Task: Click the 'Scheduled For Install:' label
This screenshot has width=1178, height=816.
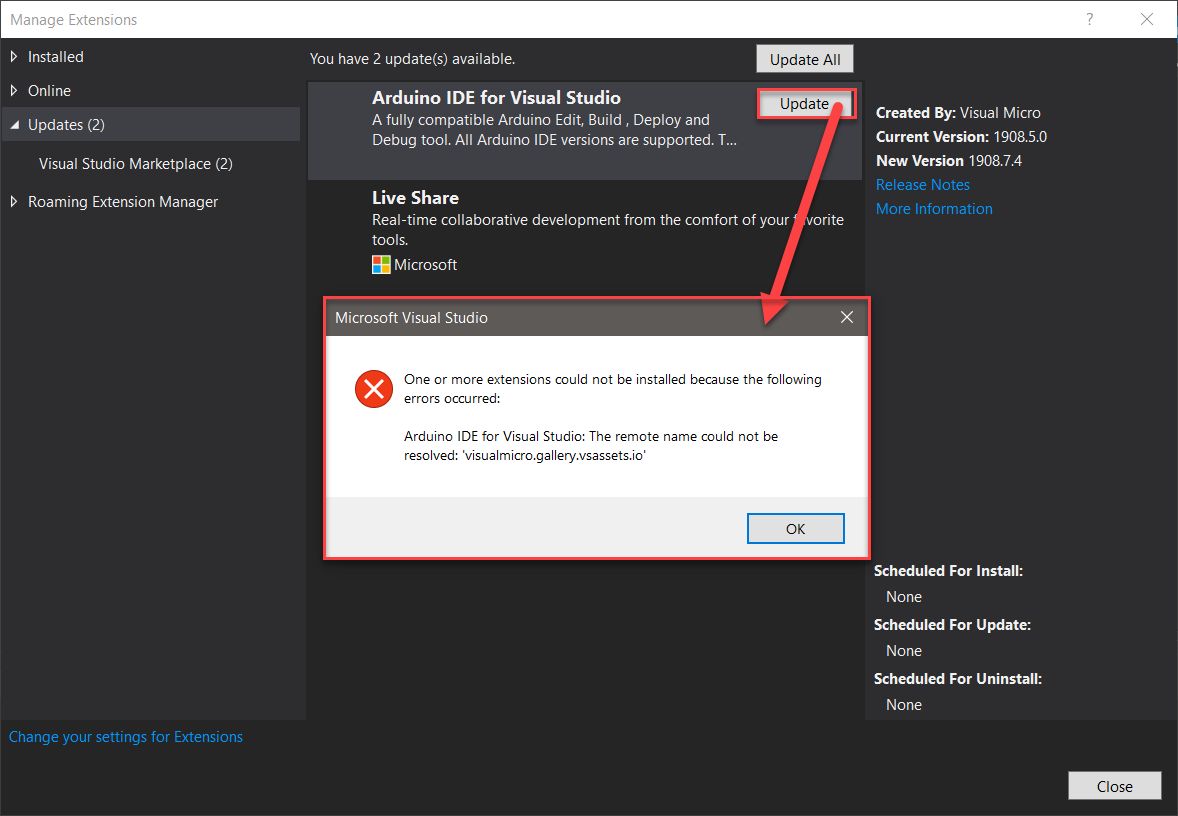Action: click(948, 571)
